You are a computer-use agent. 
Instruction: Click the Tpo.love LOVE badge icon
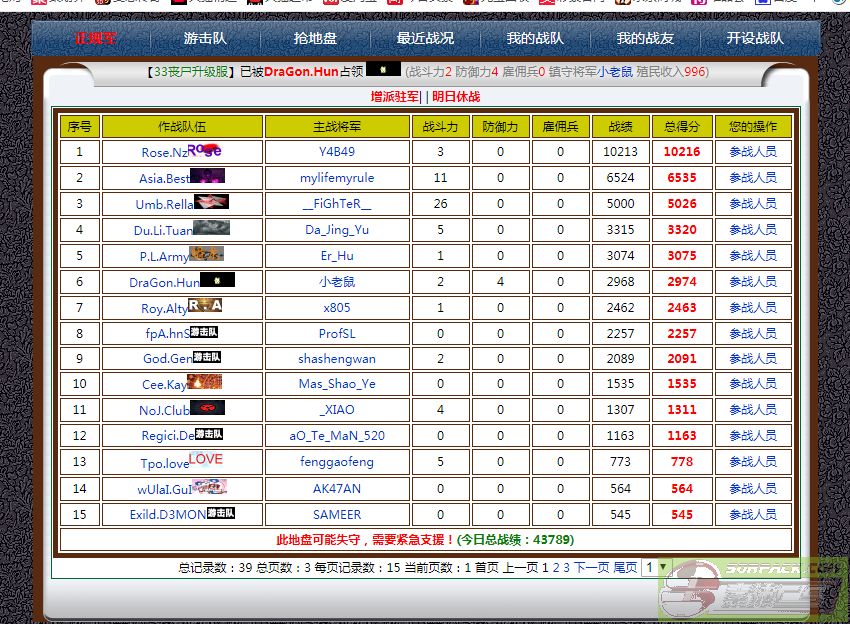pos(206,460)
